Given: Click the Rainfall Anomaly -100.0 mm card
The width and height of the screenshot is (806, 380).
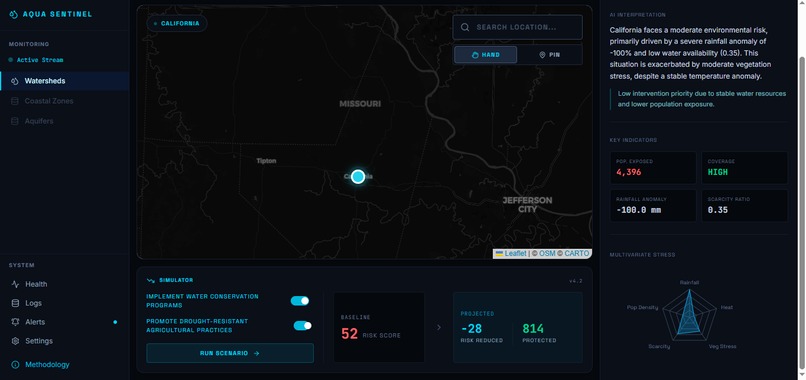Looking at the screenshot, I should tap(653, 206).
